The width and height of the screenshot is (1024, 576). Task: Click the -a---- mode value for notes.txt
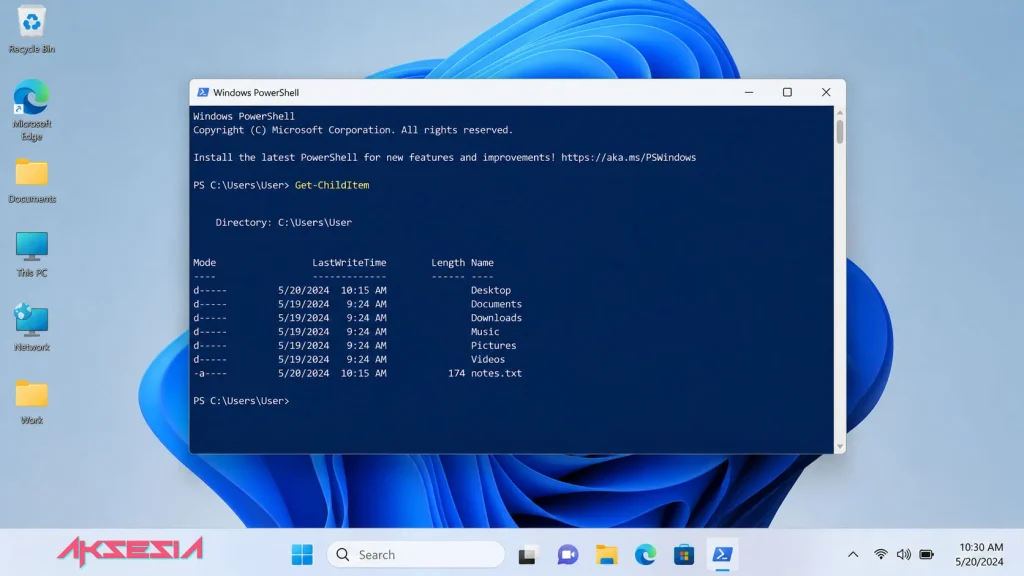coord(210,374)
